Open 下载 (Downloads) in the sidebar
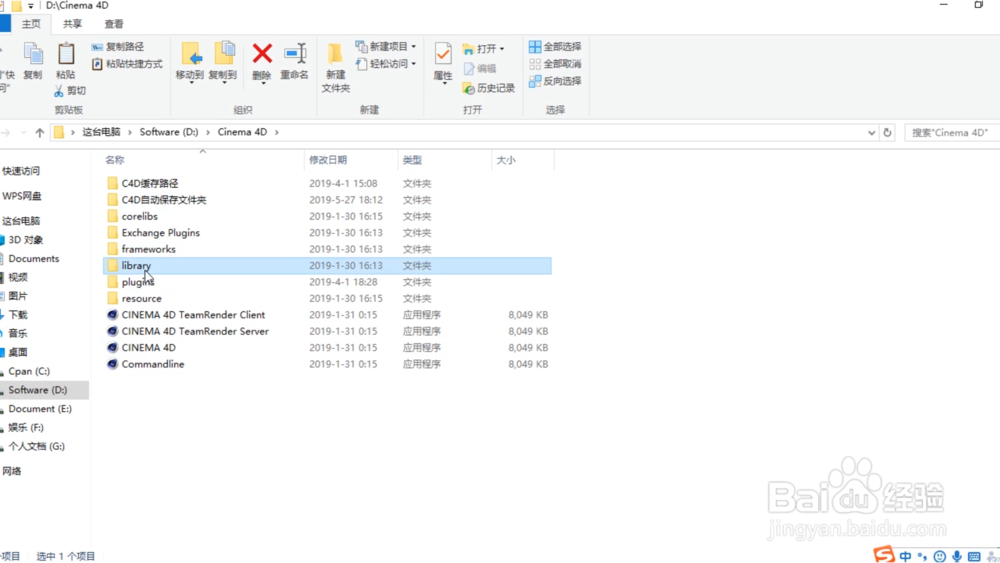 pos(18,314)
